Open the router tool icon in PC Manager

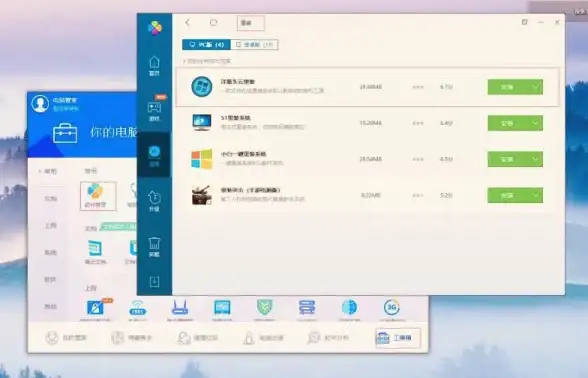(180, 308)
